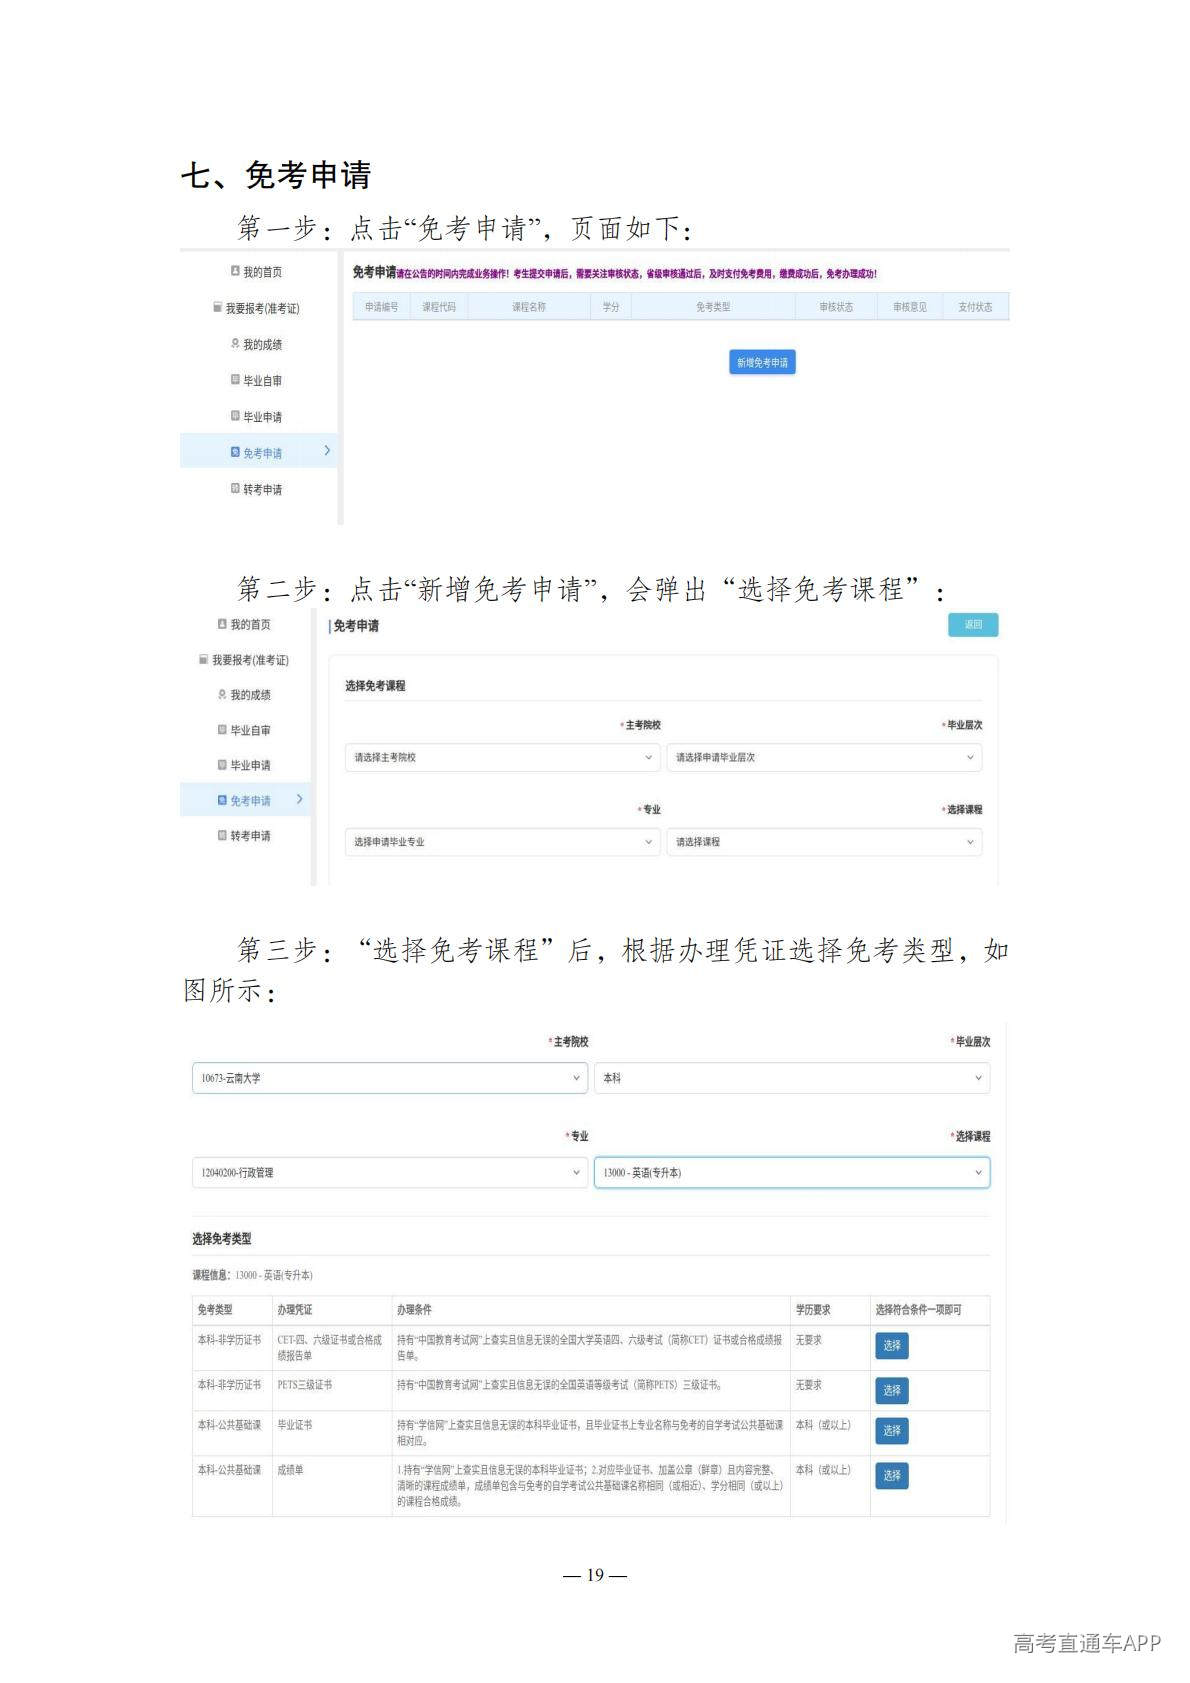Click the 我的首页 icon in the topmost sidebar
Viewport: 1190px width, 1683px height.
235,271
